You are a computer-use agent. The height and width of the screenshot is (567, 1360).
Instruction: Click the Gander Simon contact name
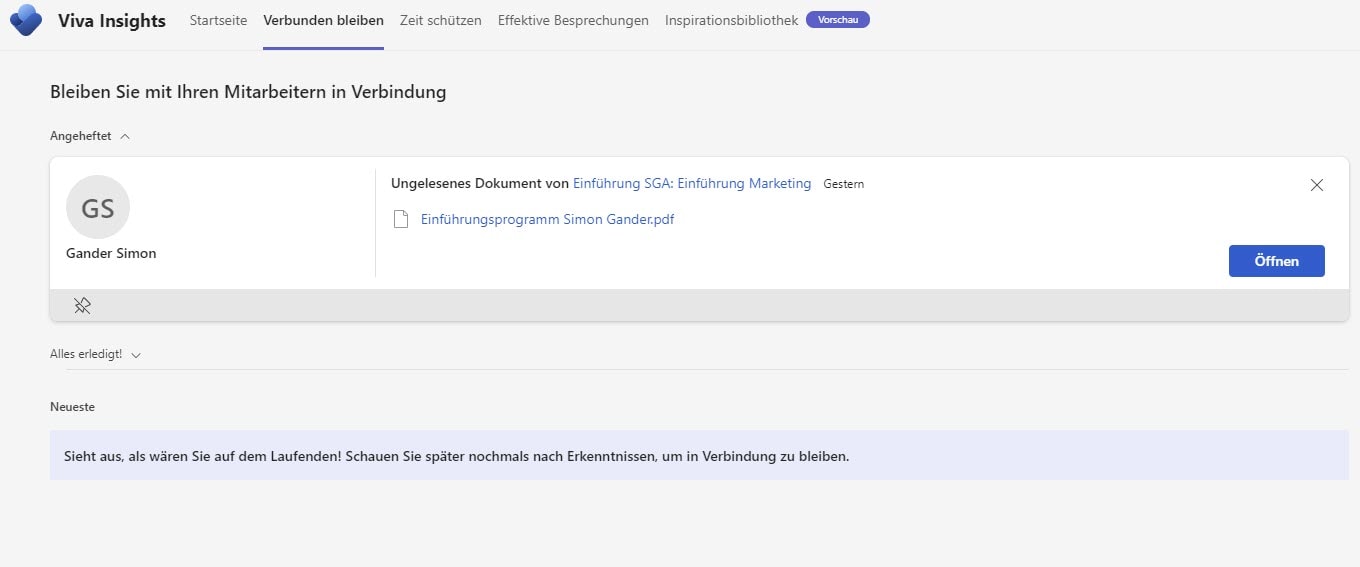point(111,253)
